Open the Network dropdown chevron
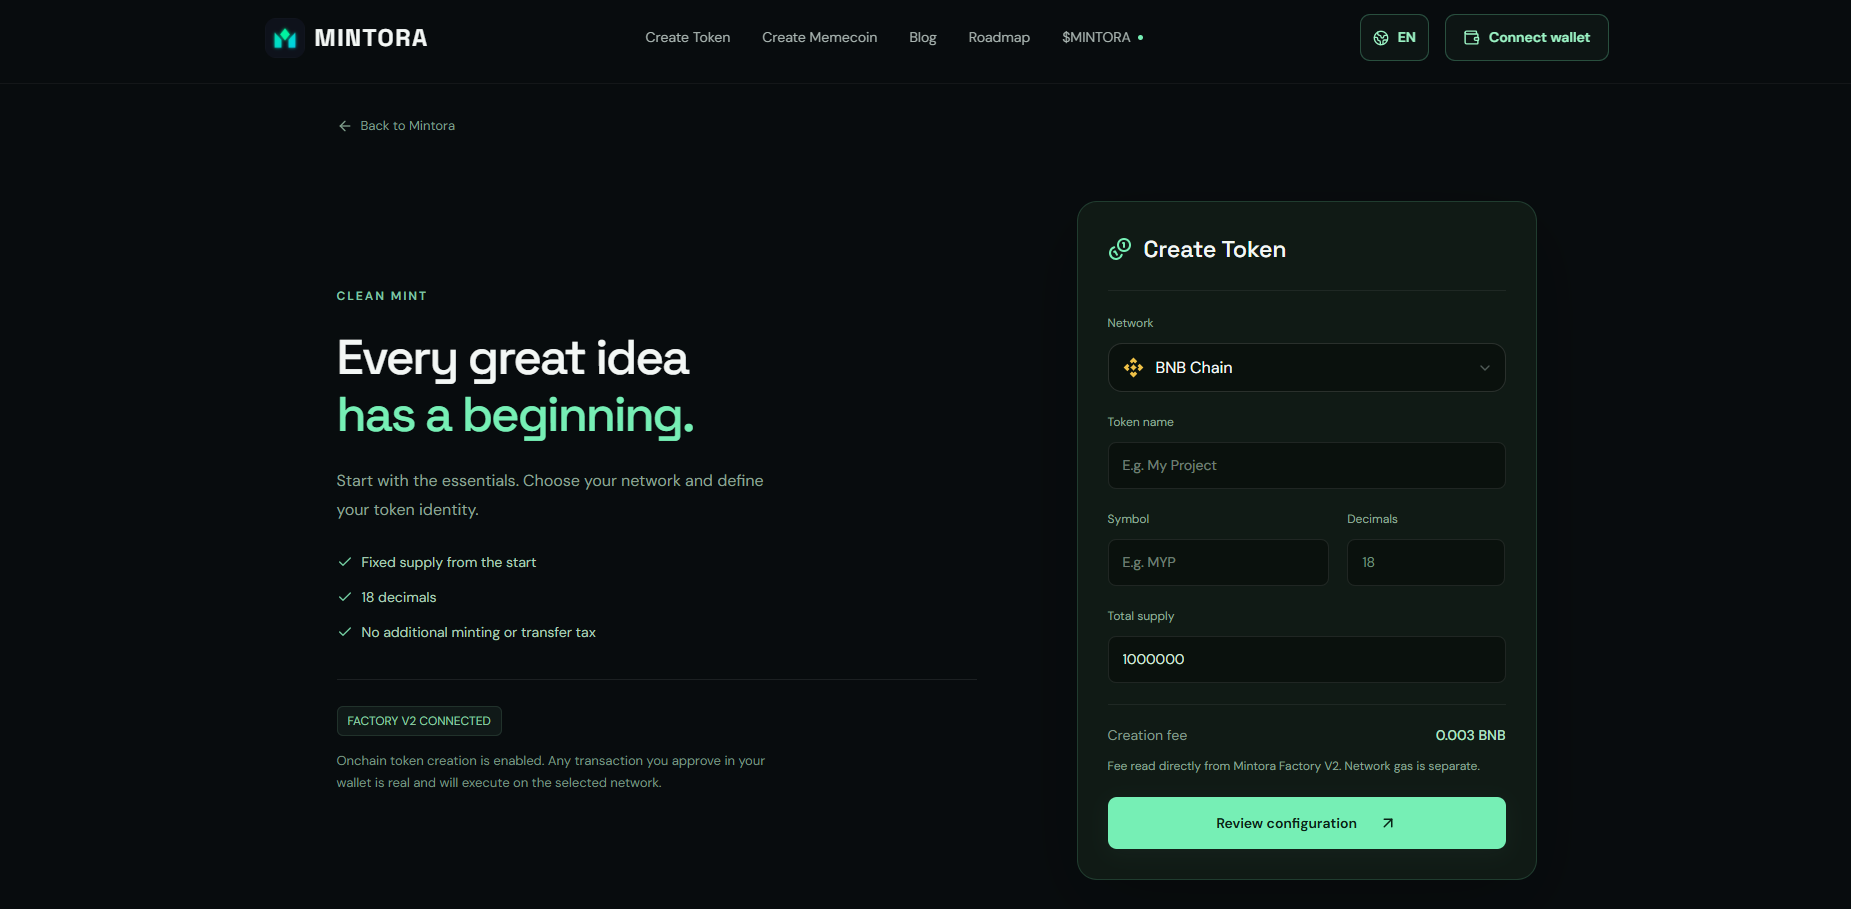Image resolution: width=1851 pixels, height=909 pixels. point(1485,368)
